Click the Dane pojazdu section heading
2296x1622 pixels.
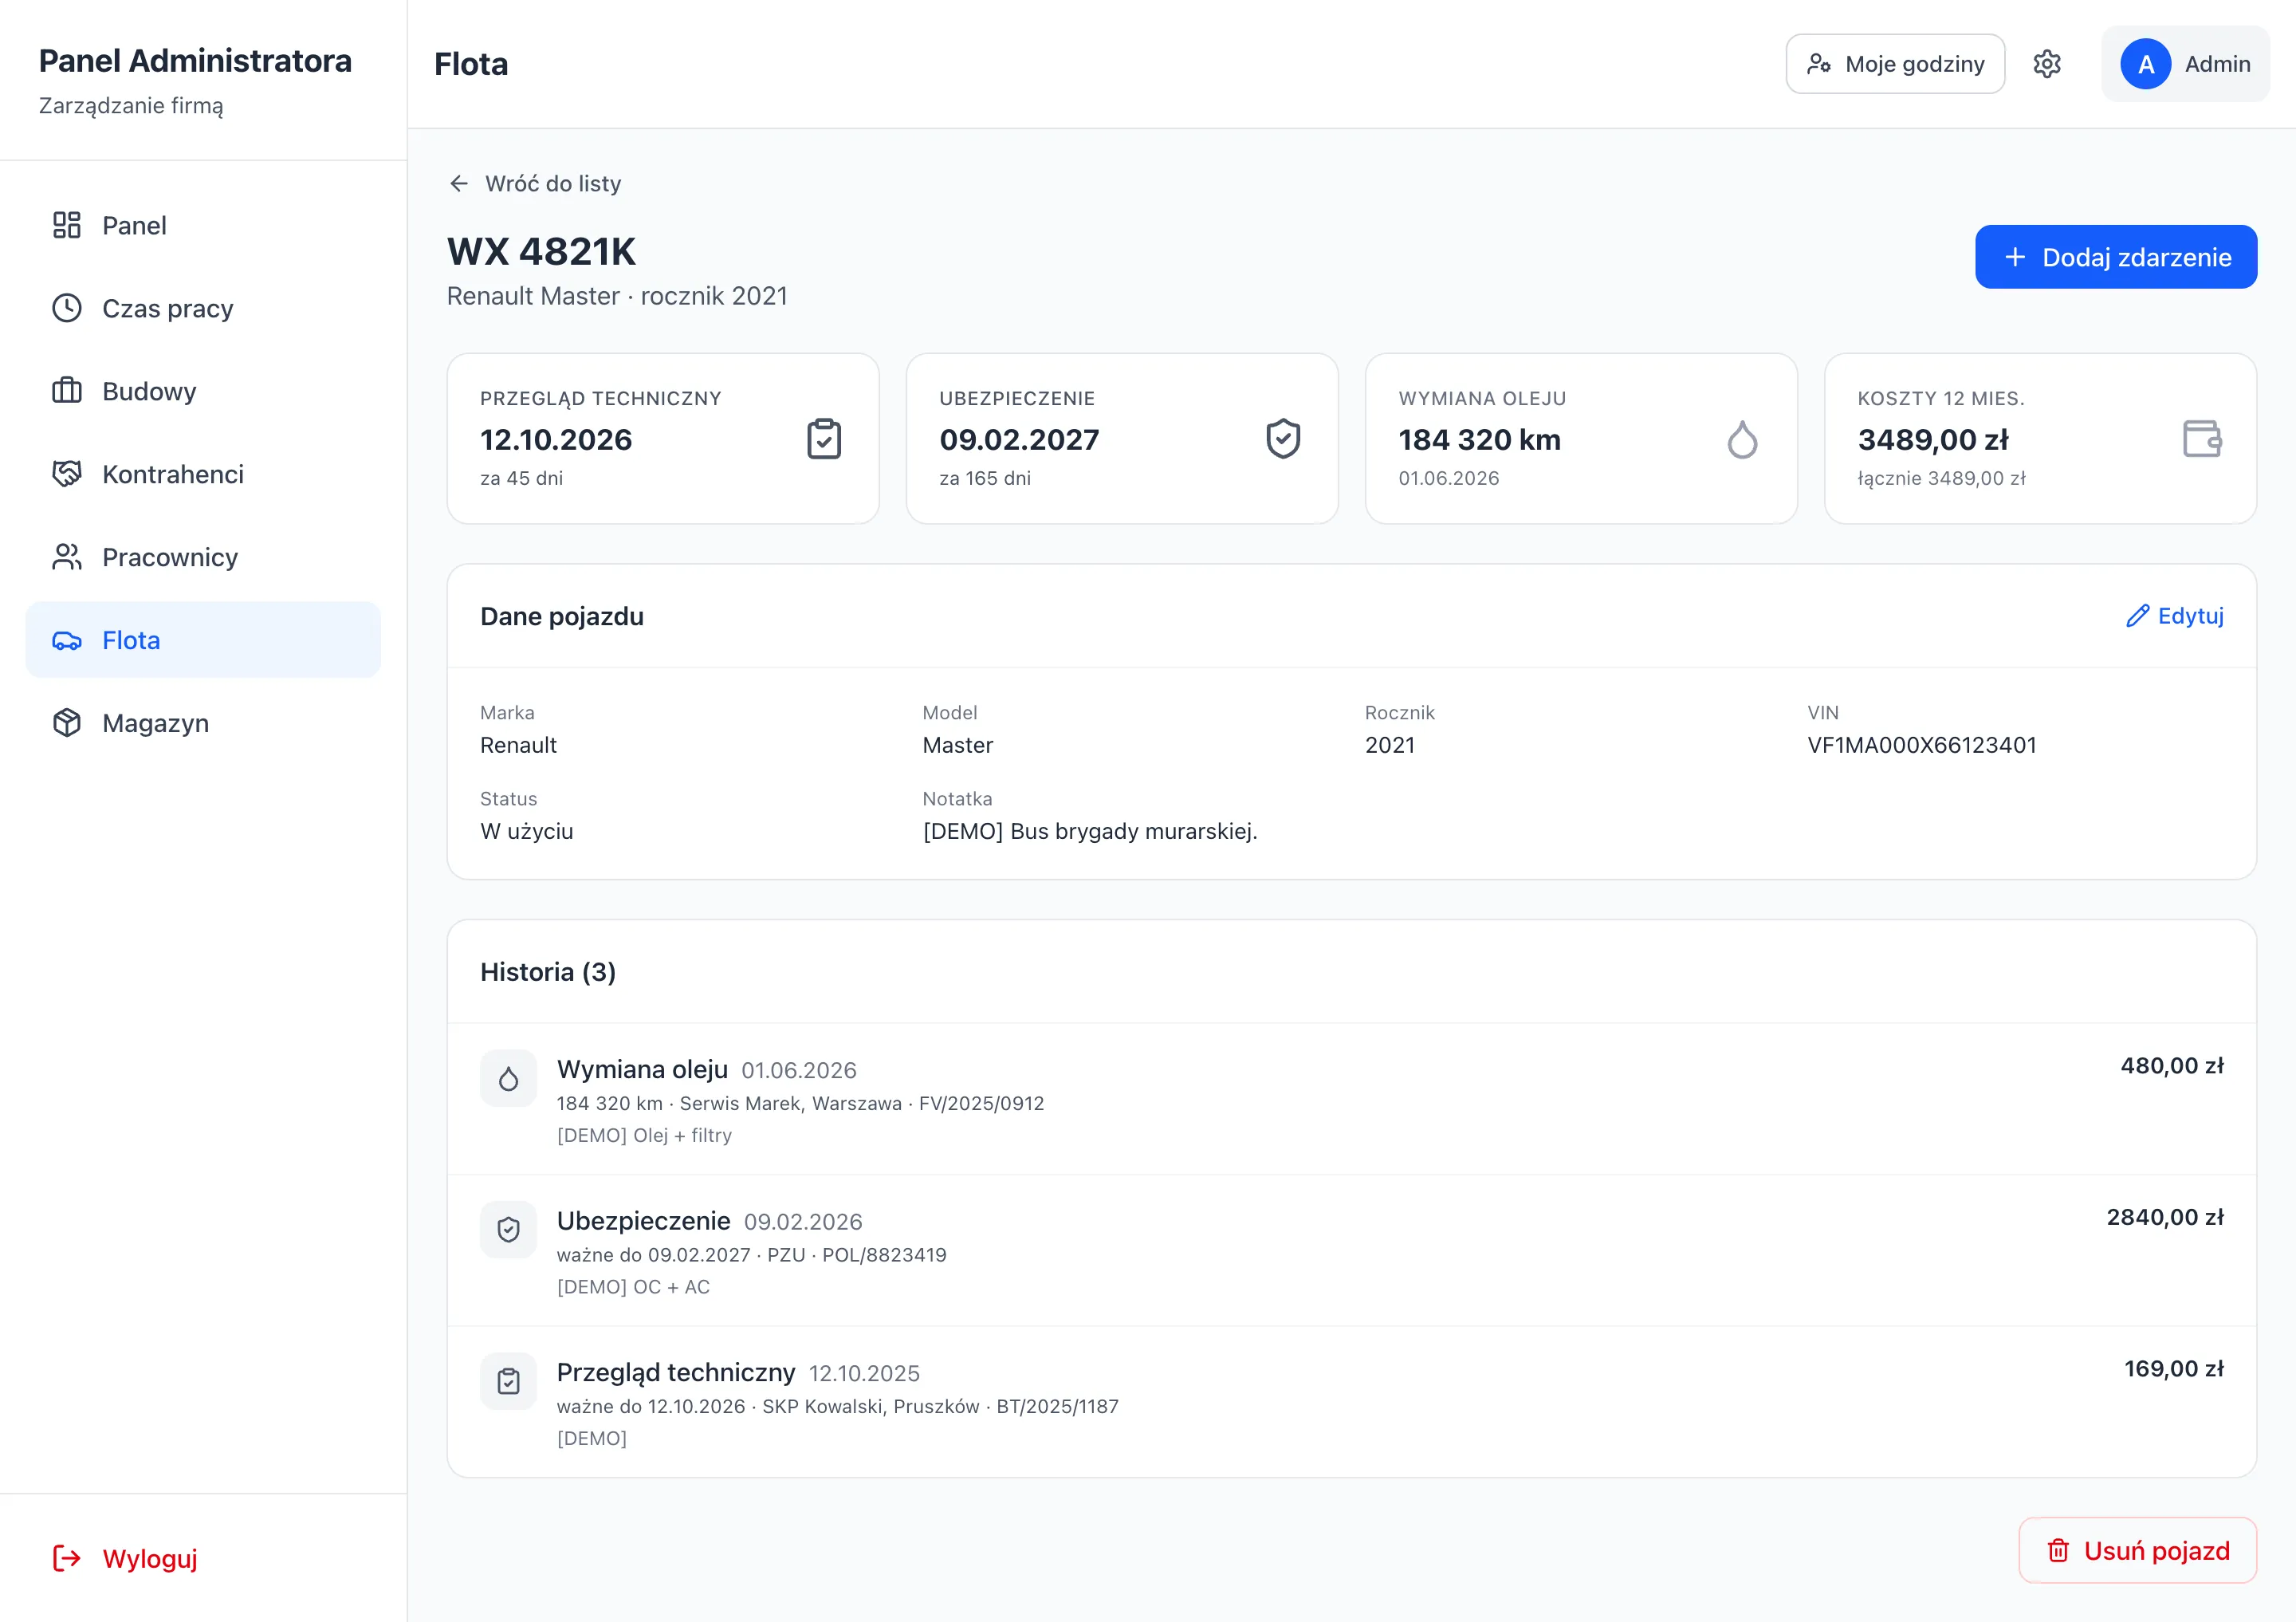pyautogui.click(x=562, y=616)
